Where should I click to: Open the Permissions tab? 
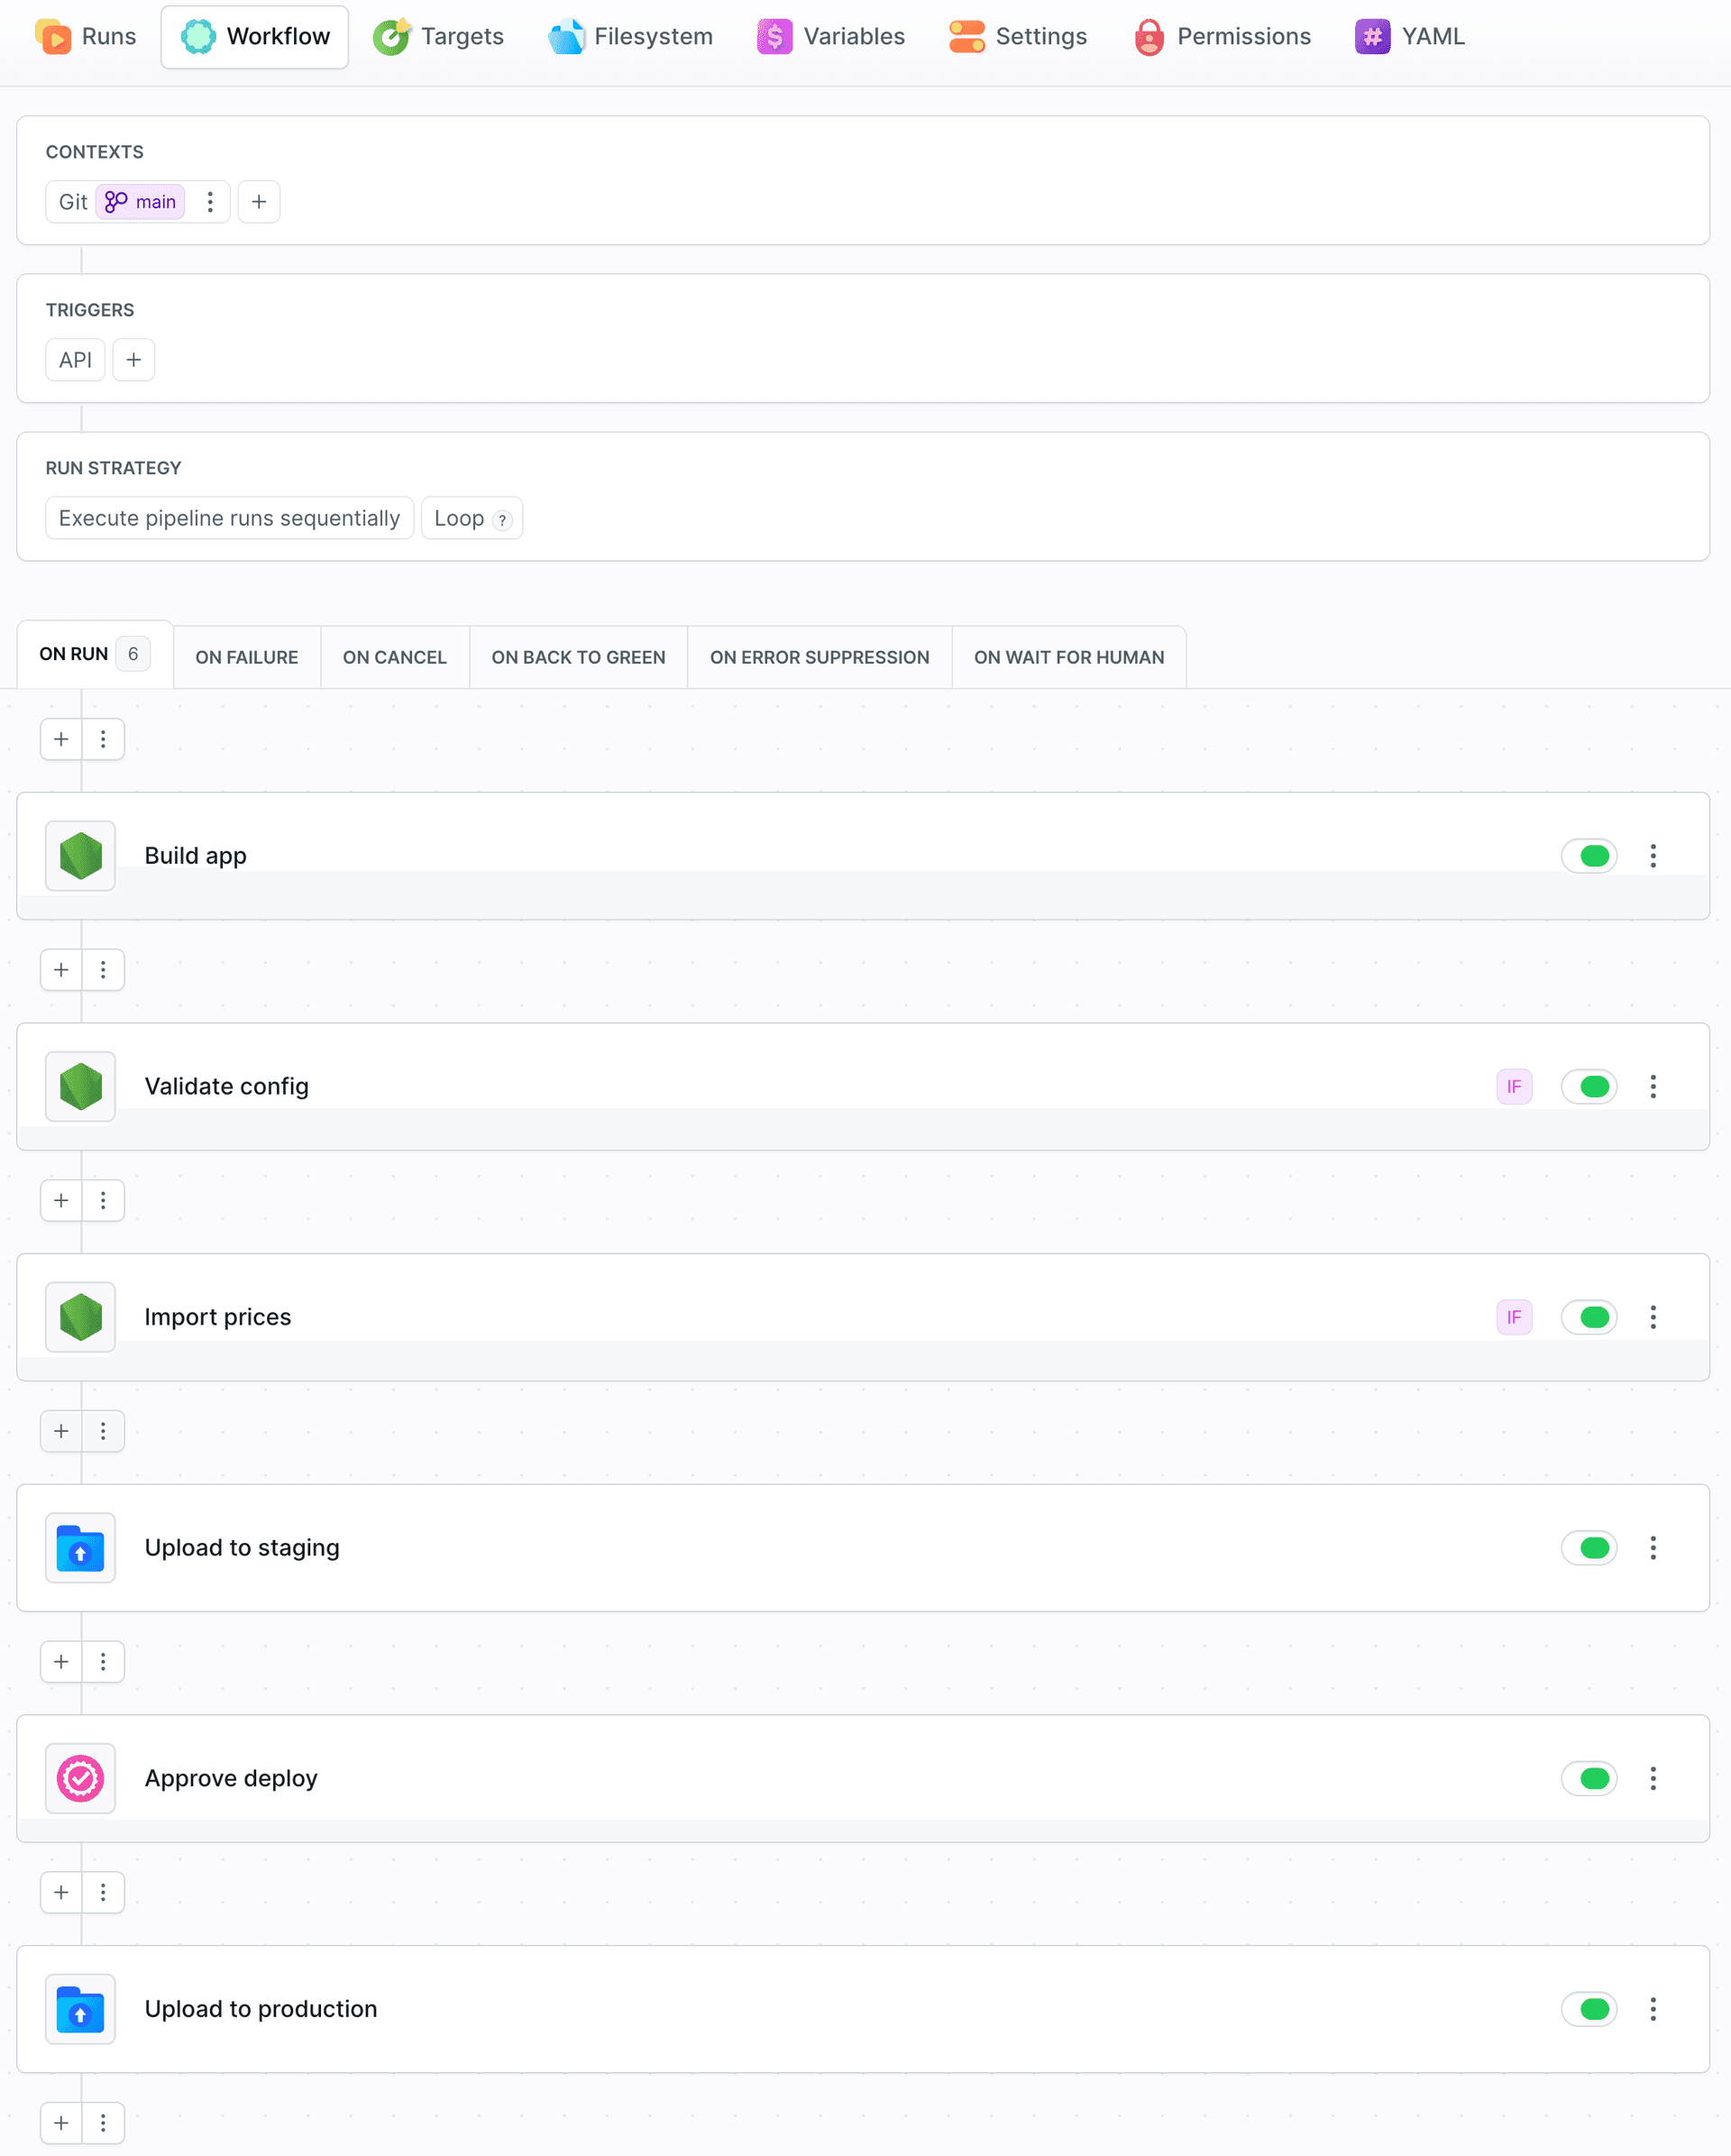click(1222, 37)
